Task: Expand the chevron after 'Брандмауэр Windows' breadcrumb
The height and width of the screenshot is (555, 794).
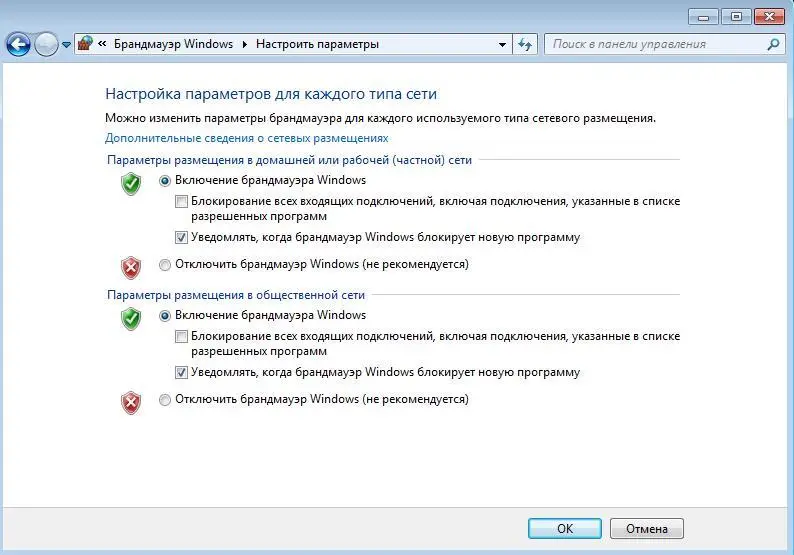Action: click(x=244, y=45)
